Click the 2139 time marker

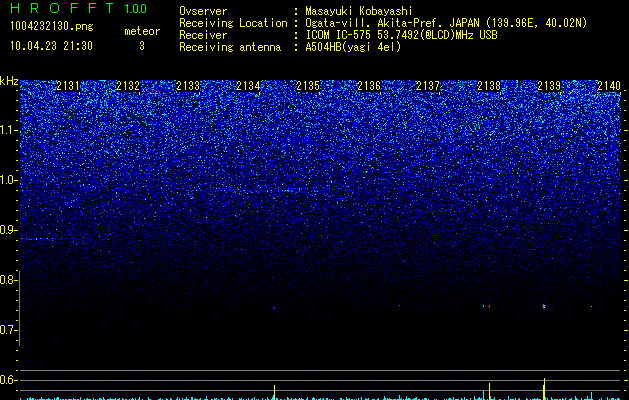coord(549,86)
